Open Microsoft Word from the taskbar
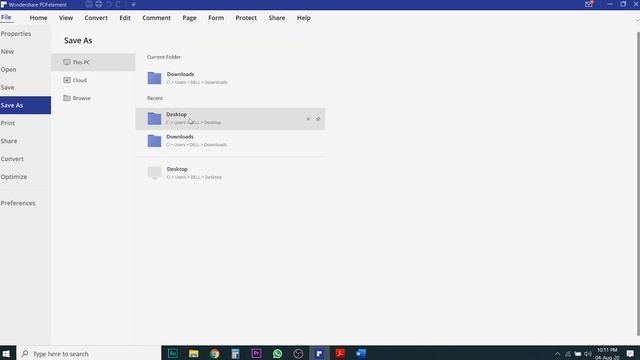The width and height of the screenshot is (640, 360). coord(361,353)
